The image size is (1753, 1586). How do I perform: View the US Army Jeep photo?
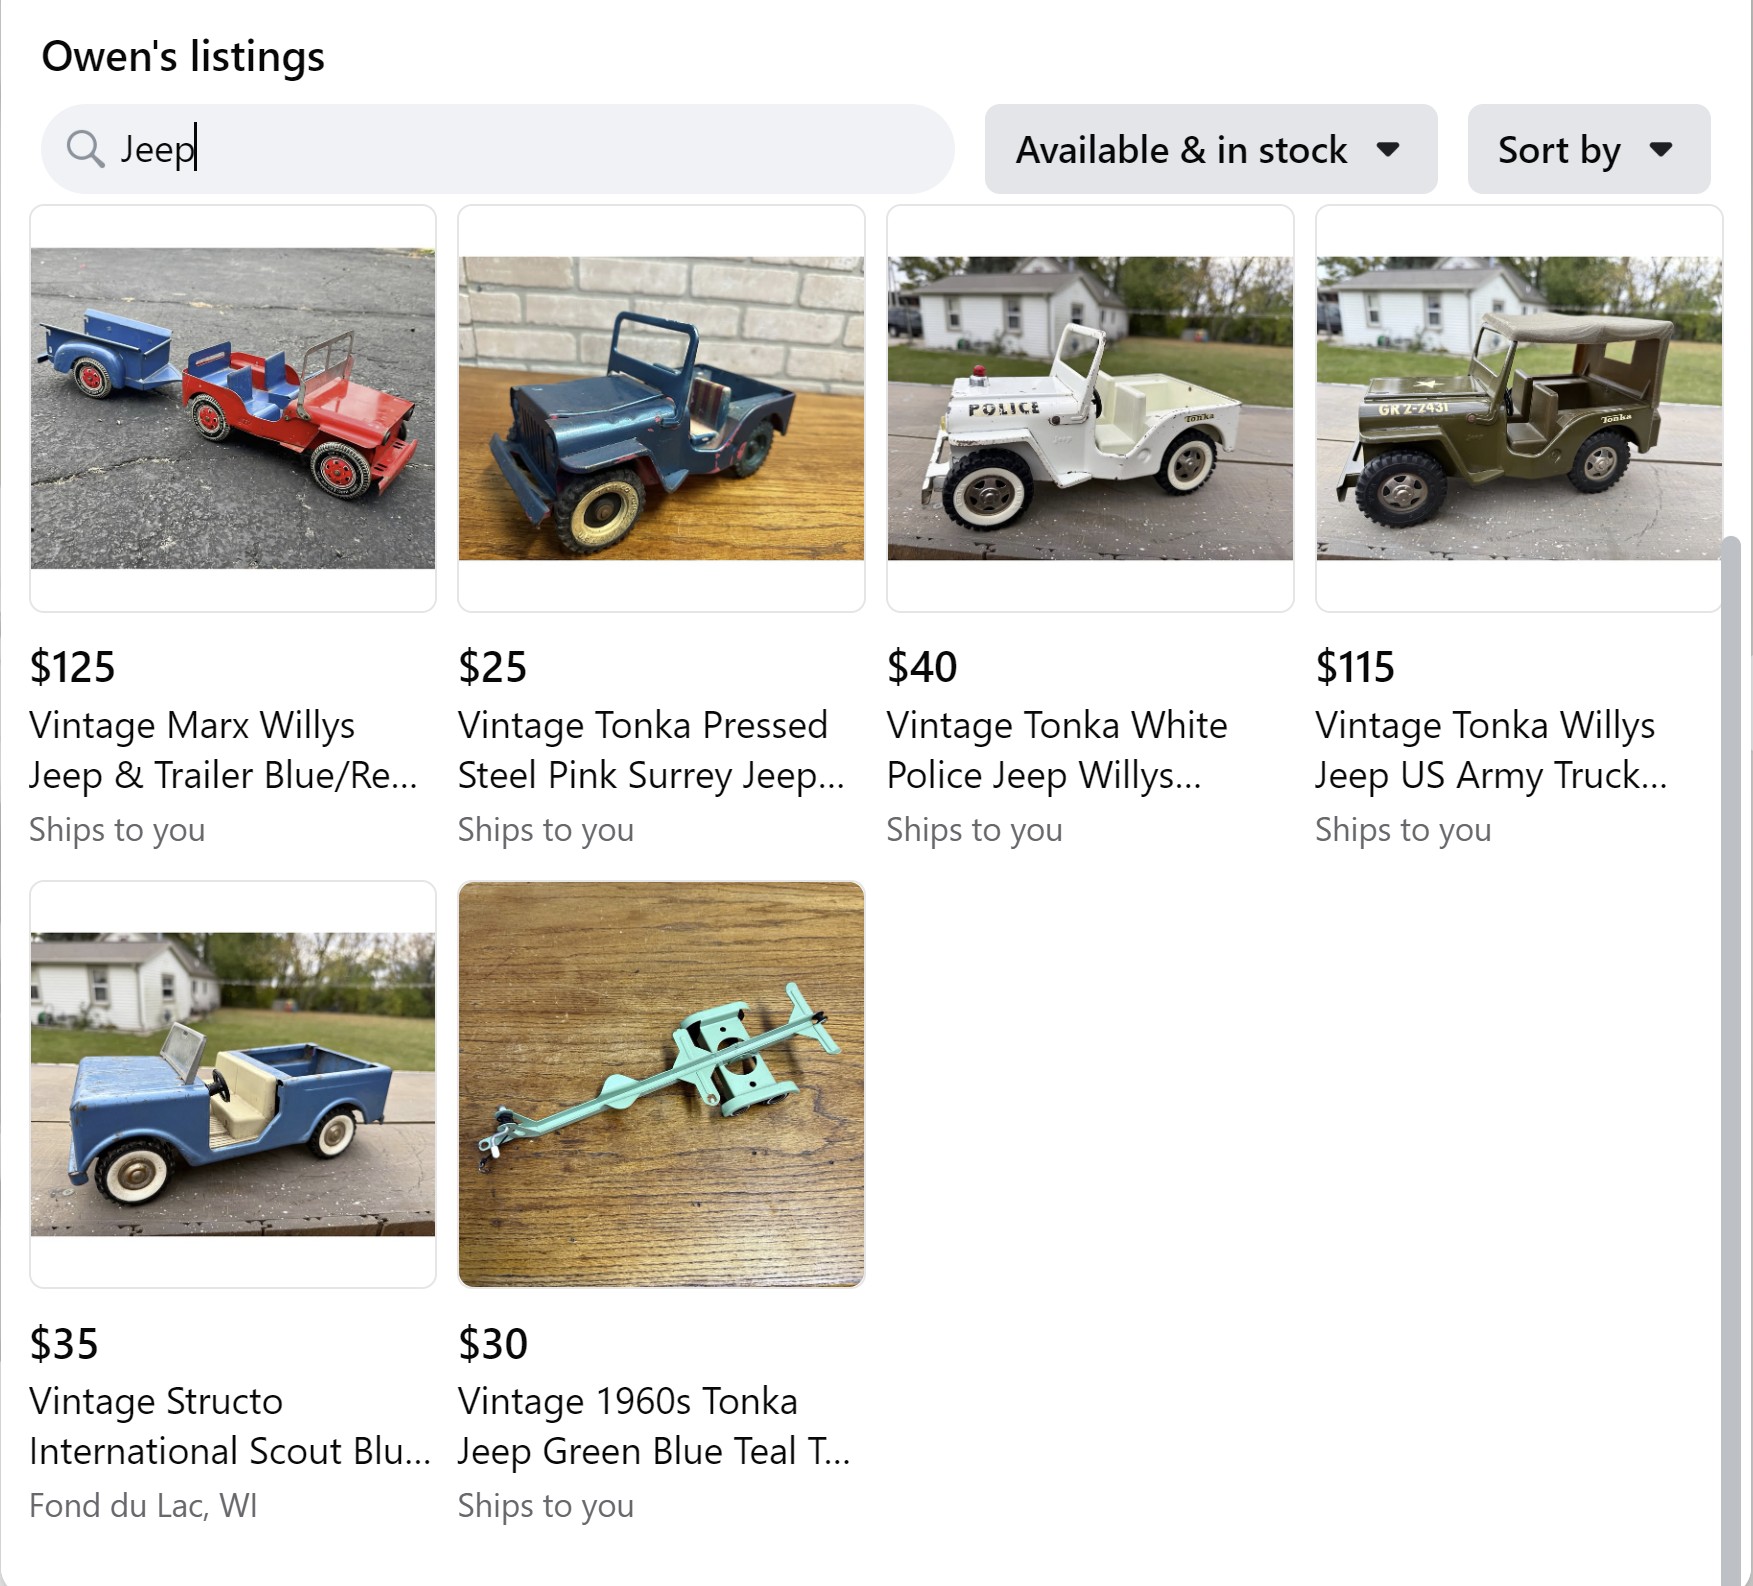pyautogui.click(x=1518, y=408)
